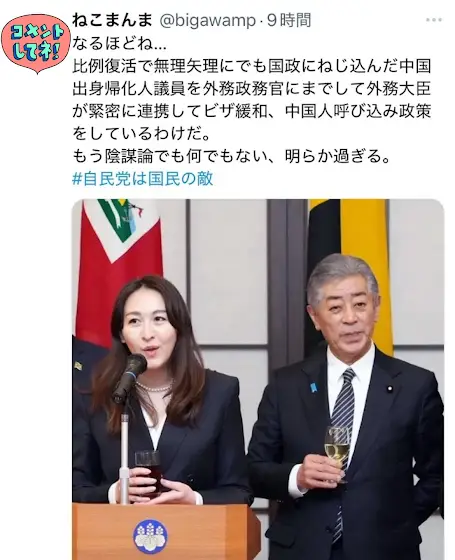This screenshot has height=560, width=455.
Task: Click the pearl necklace in the photo
Action: click(154, 387)
